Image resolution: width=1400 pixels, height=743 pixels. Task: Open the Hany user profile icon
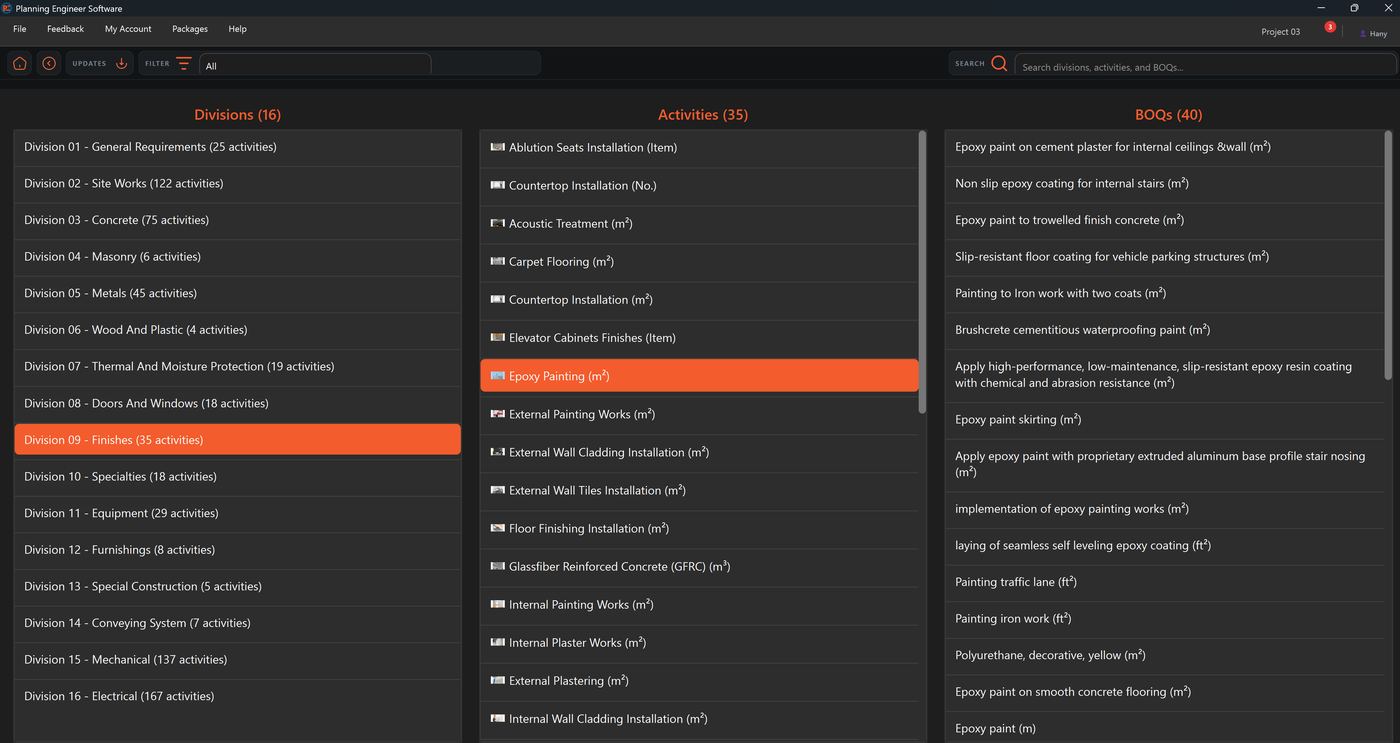[x=1363, y=33]
